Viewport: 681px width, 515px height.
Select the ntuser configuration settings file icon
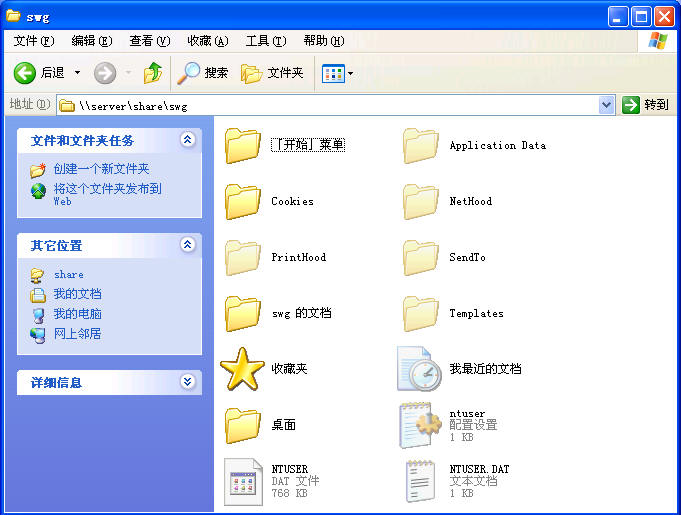420,425
